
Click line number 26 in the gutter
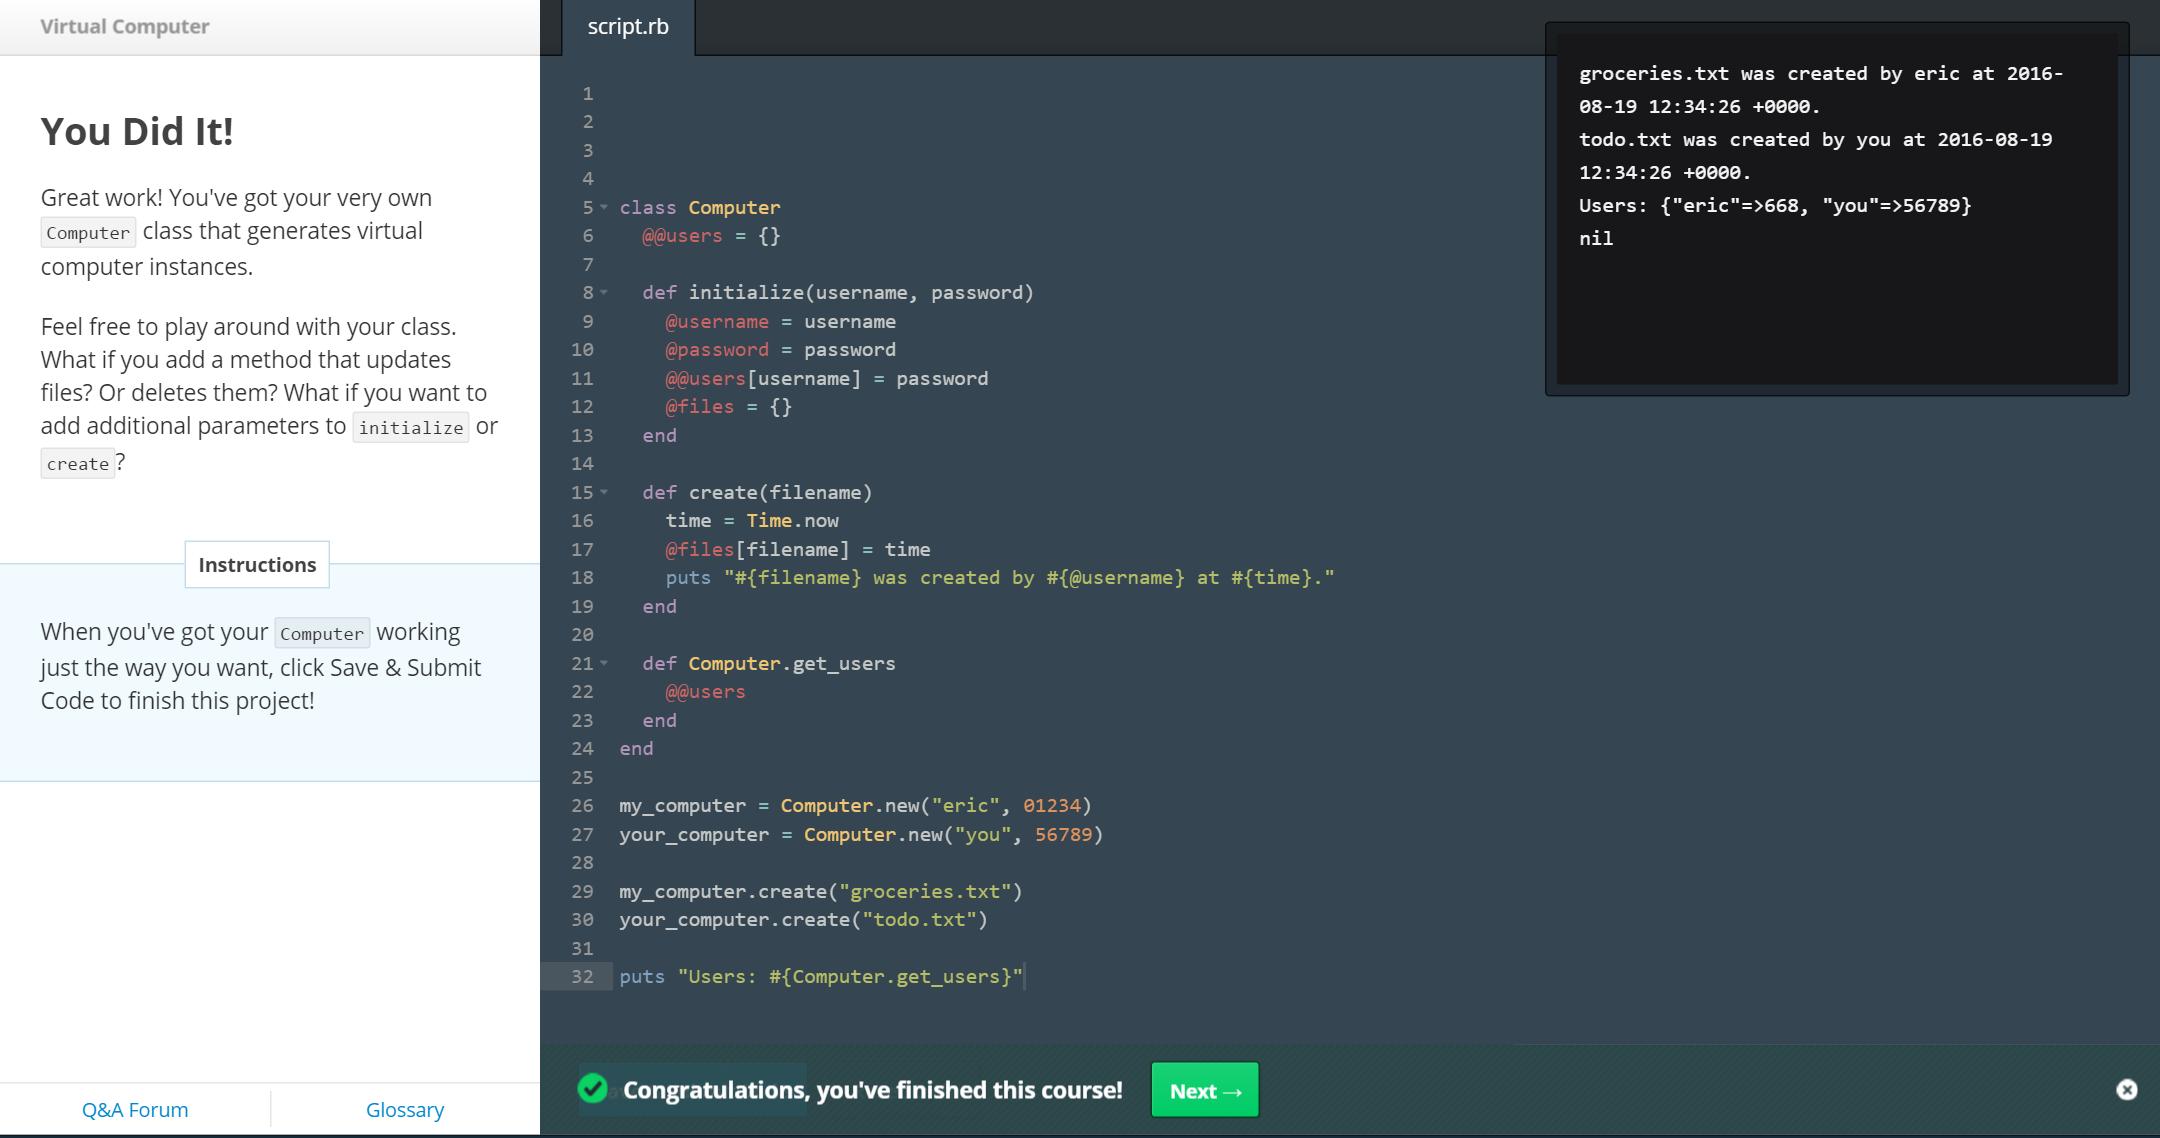582,806
